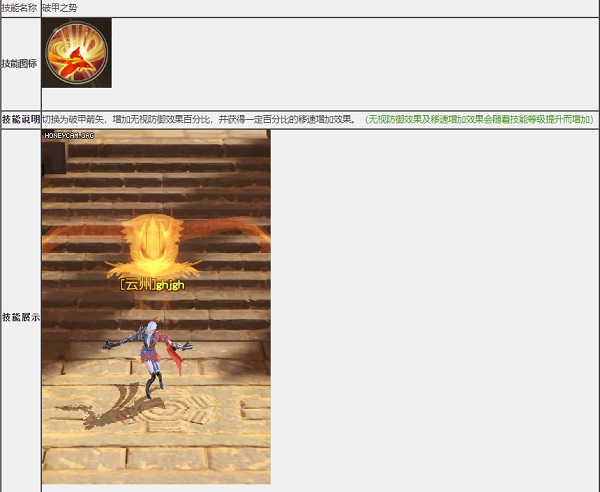Screen dimensions: 600x492
Task: Click the 技能说明 row label
Action: click(x=21, y=119)
